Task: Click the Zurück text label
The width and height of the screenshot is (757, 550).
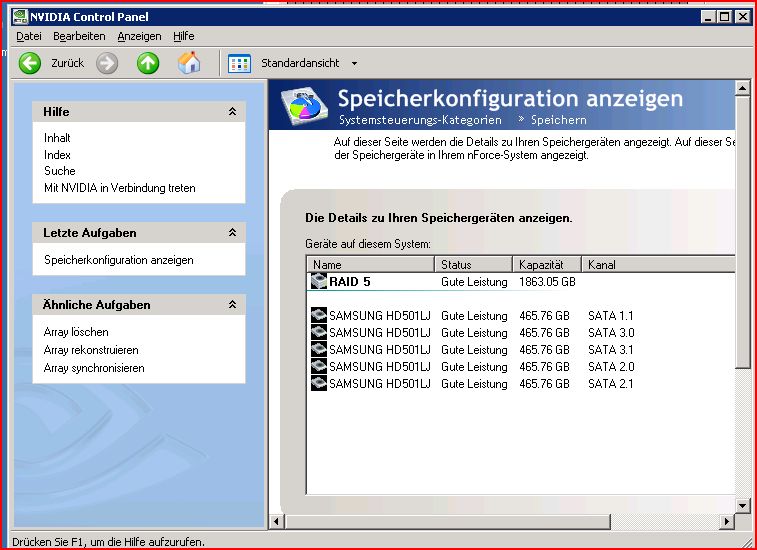Action: click(x=68, y=63)
